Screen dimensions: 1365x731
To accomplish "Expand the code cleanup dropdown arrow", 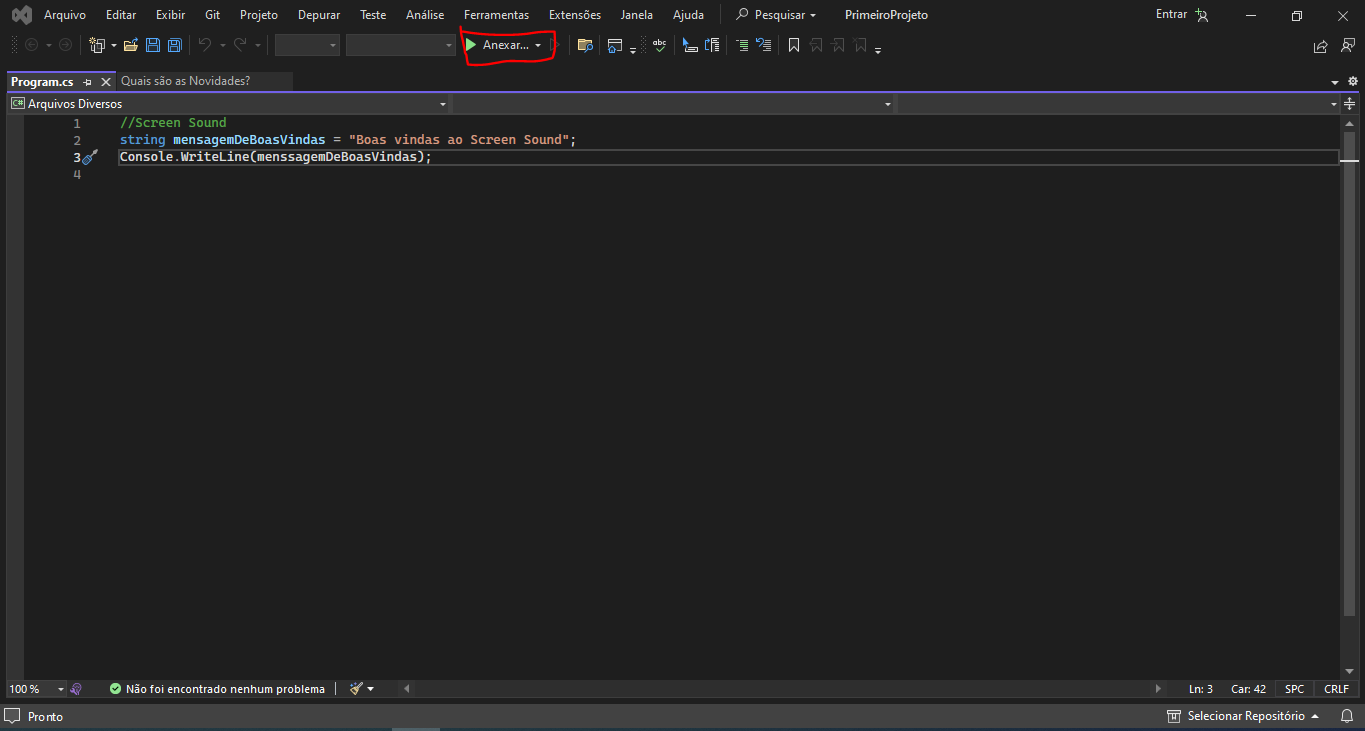I will coord(371,689).
